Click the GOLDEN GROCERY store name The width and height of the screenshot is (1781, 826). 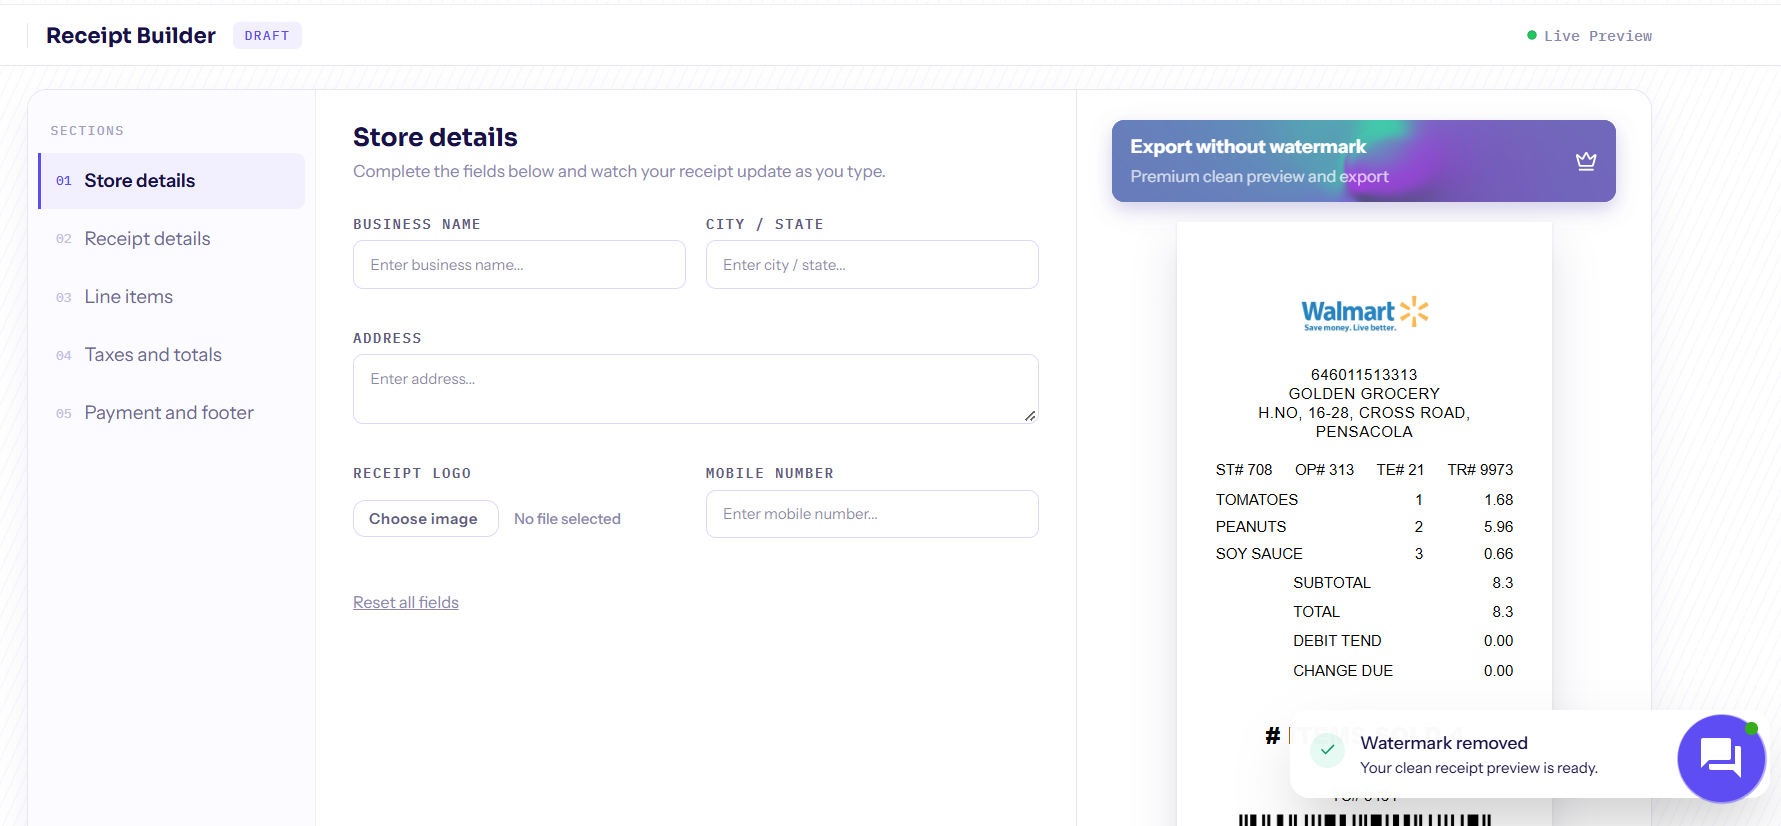[1364, 394]
